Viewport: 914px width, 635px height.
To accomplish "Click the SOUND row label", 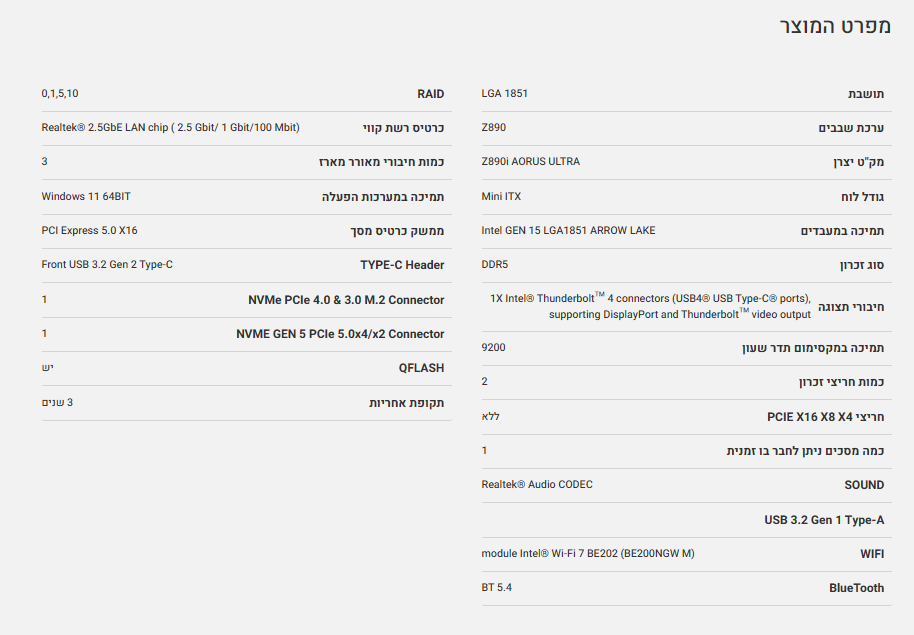I will point(864,485).
